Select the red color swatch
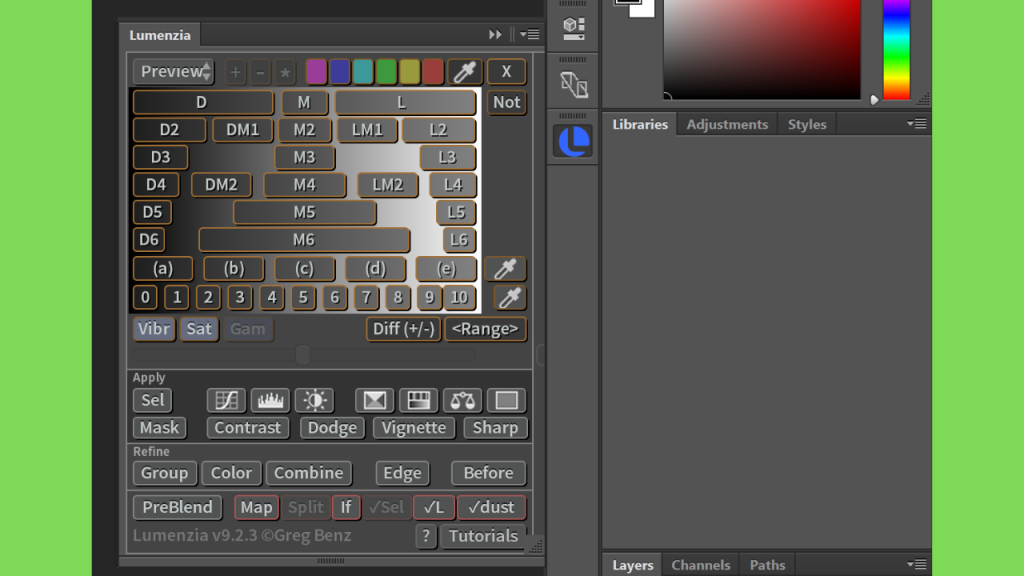This screenshot has width=1024, height=576. 432,72
